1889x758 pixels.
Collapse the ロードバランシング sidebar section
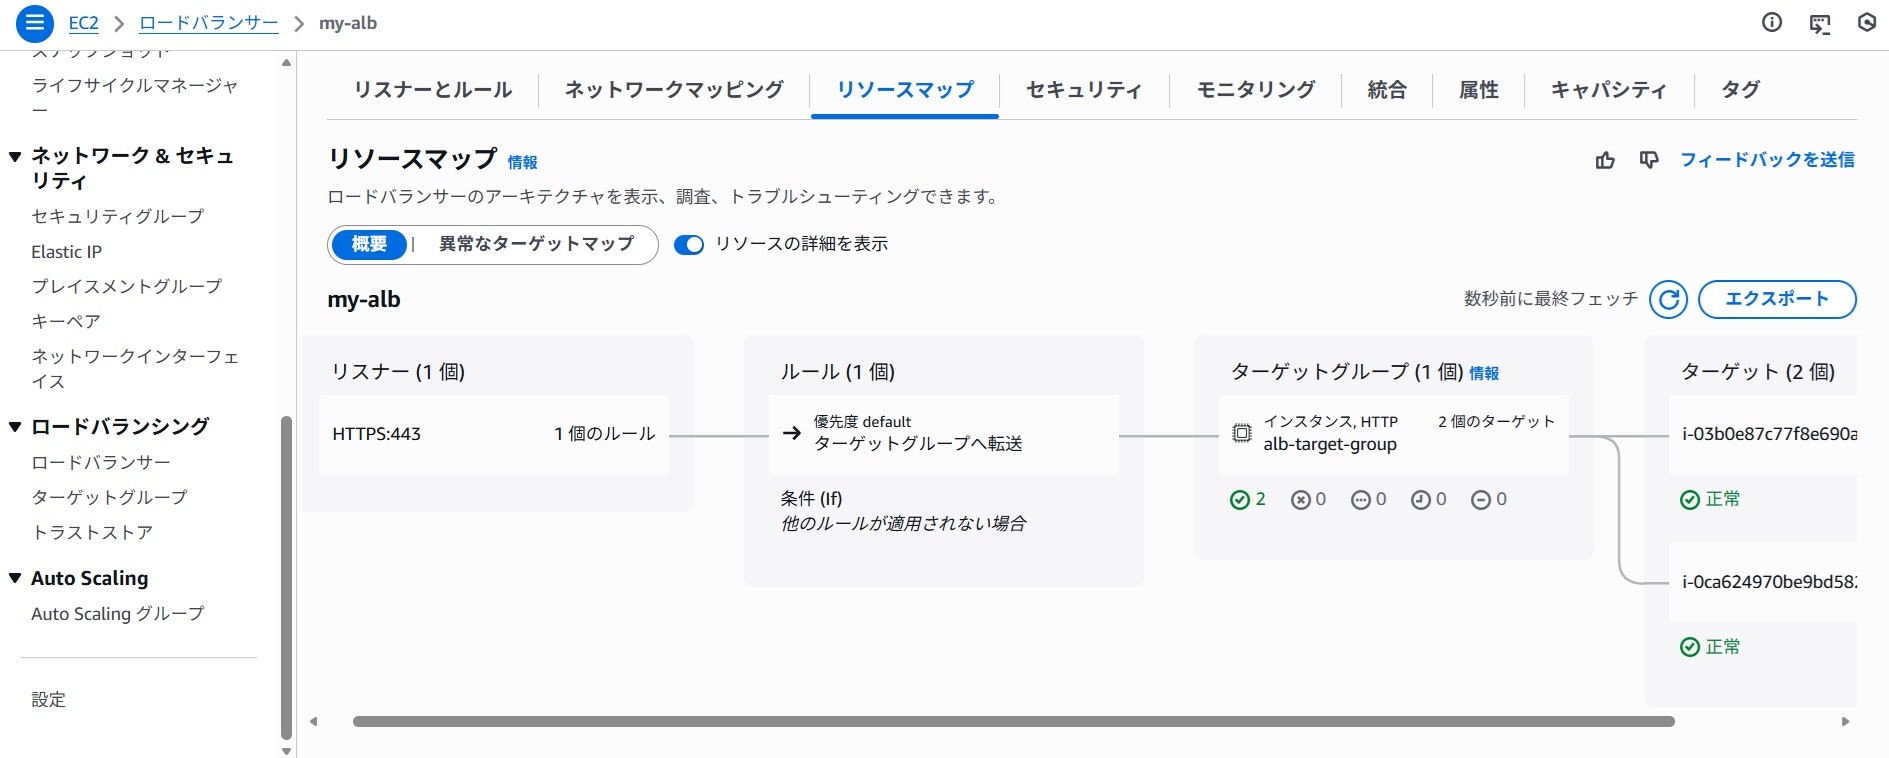[x=15, y=427]
